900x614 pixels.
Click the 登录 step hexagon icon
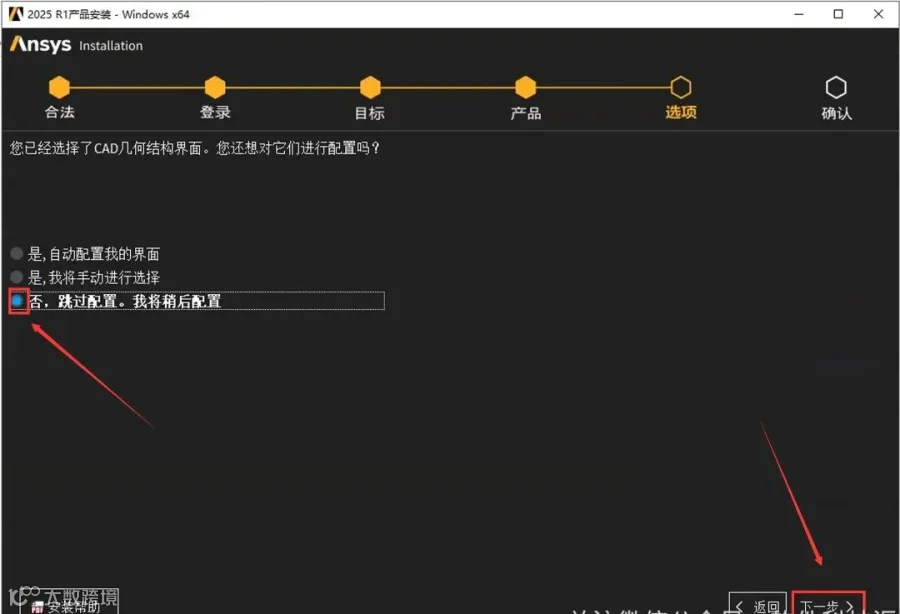click(x=215, y=87)
